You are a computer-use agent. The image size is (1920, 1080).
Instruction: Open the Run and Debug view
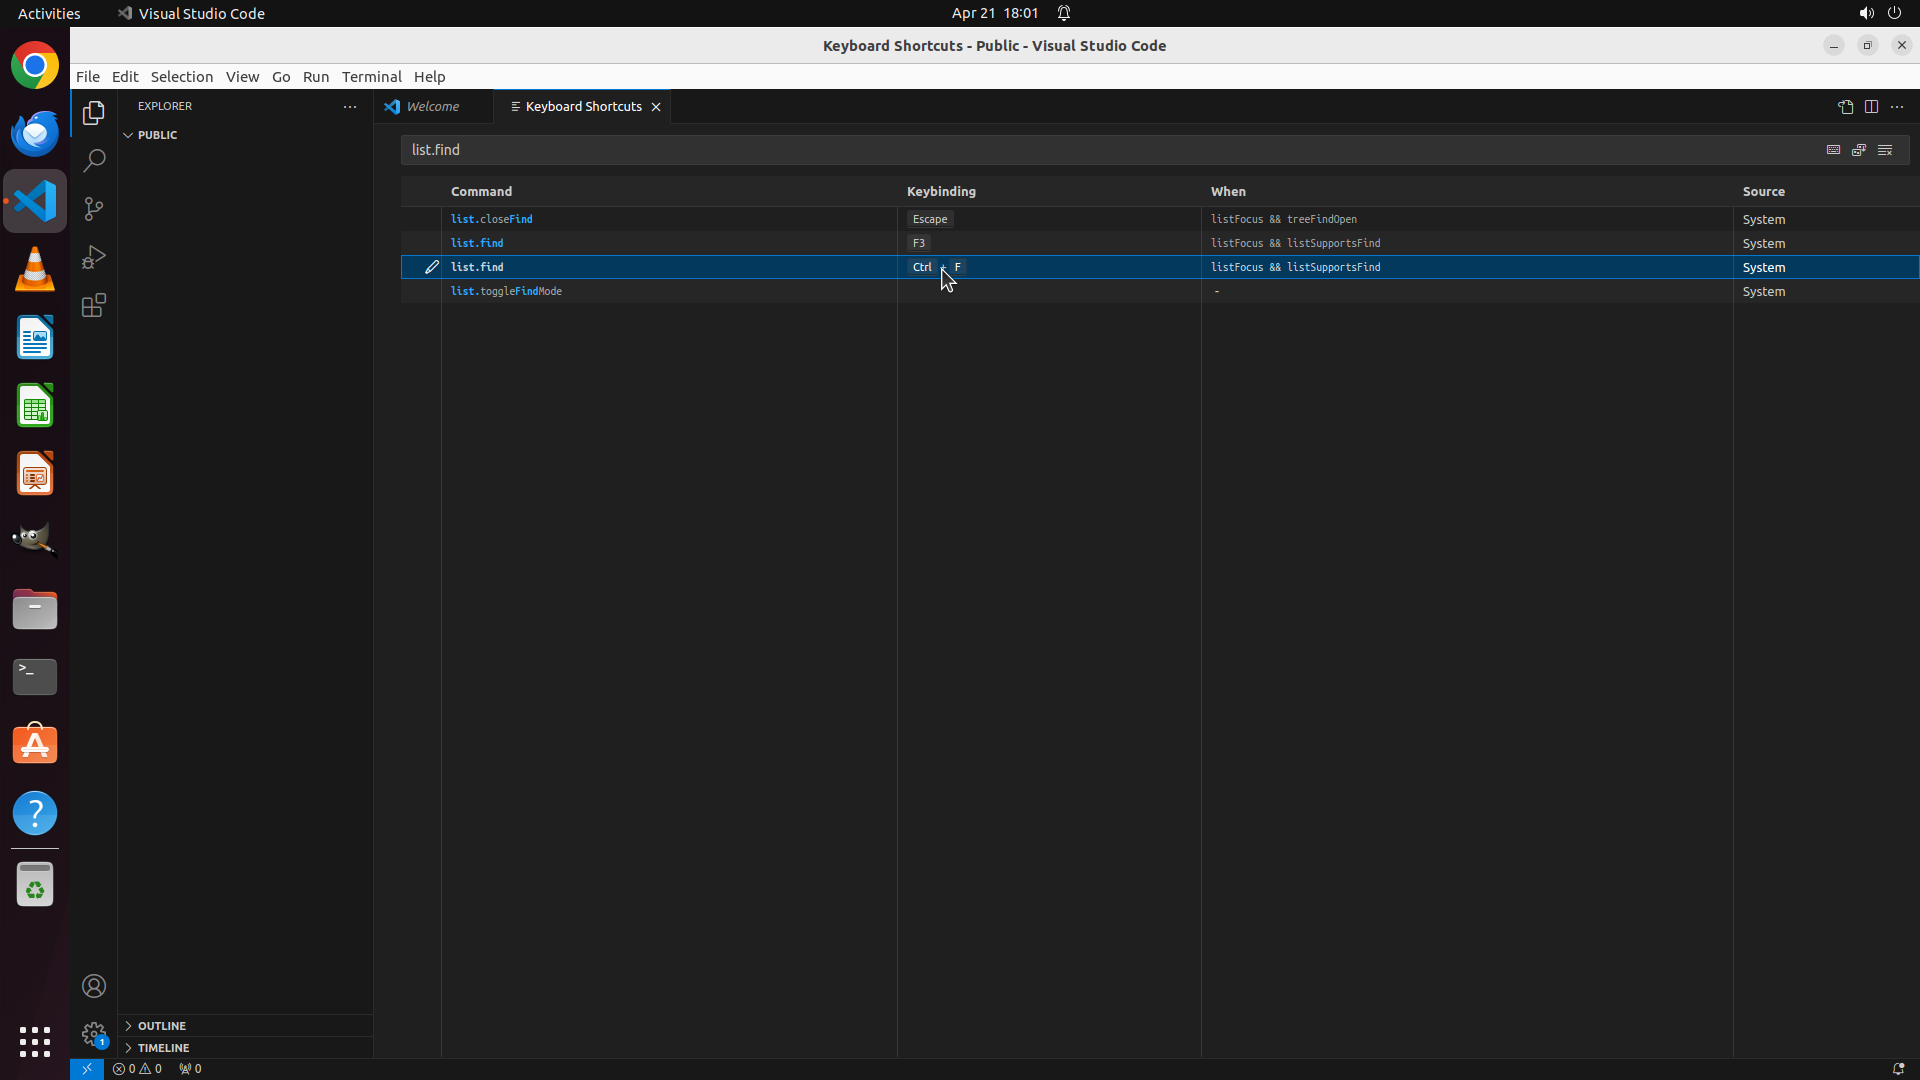[x=93, y=258]
